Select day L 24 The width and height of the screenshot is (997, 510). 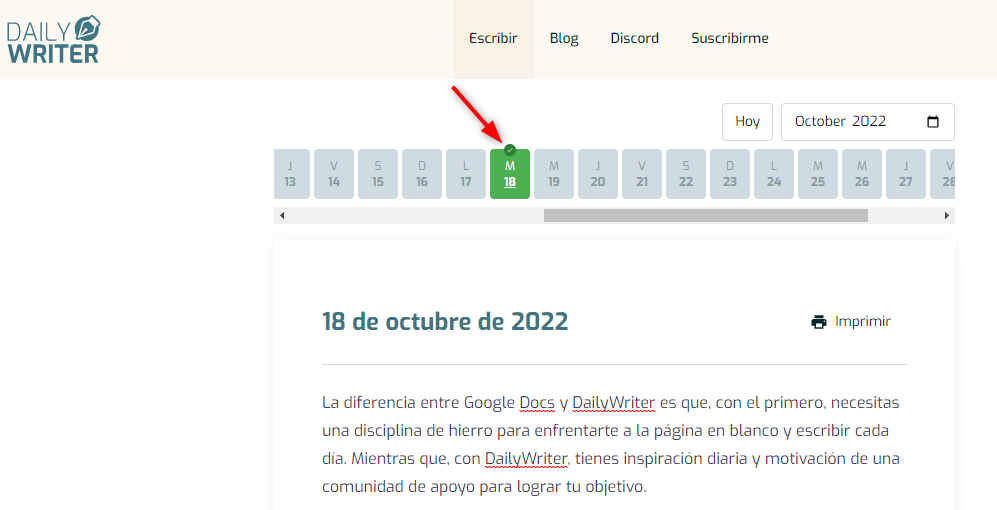[774, 174]
